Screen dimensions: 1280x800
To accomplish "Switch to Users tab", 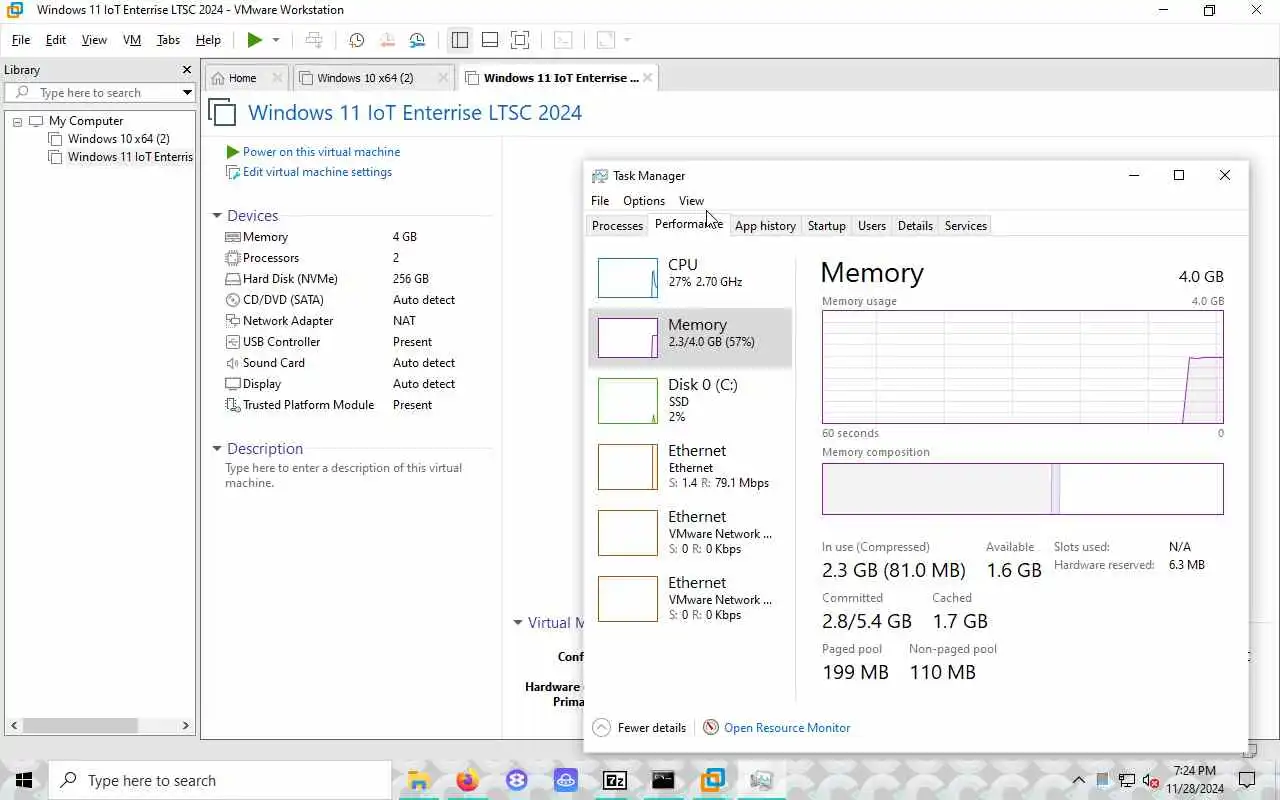I will tap(872, 226).
